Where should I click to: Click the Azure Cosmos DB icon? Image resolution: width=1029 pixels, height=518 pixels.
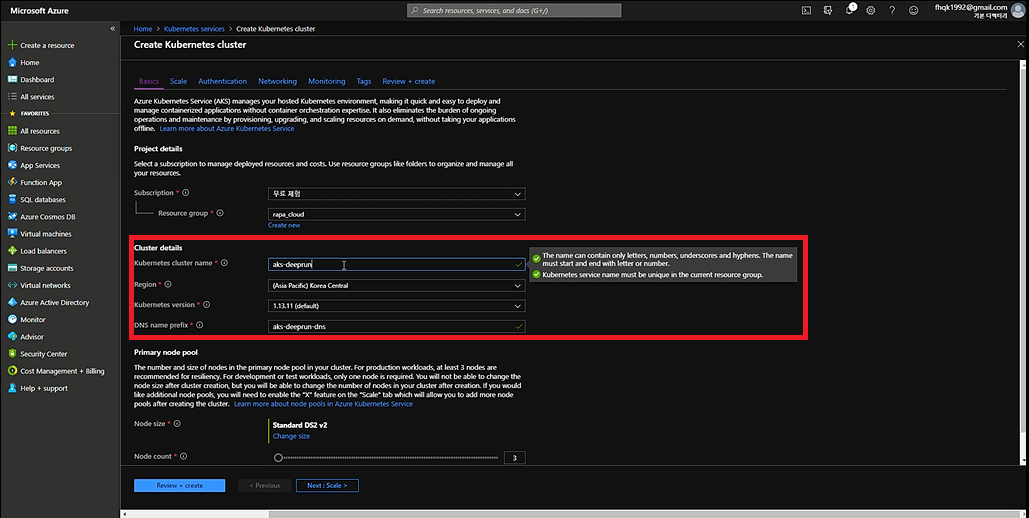12,216
